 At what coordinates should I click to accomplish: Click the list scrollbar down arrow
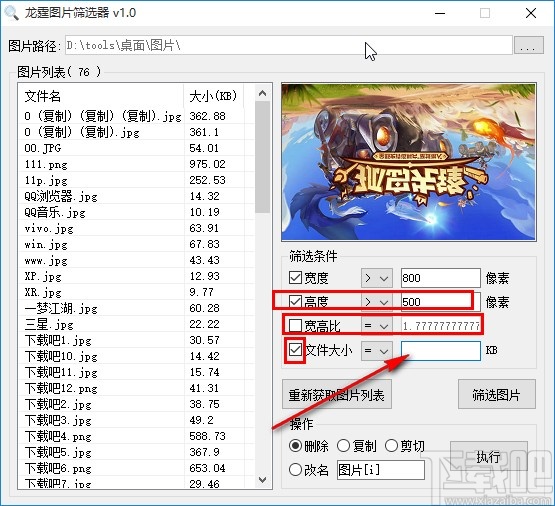click(262, 480)
